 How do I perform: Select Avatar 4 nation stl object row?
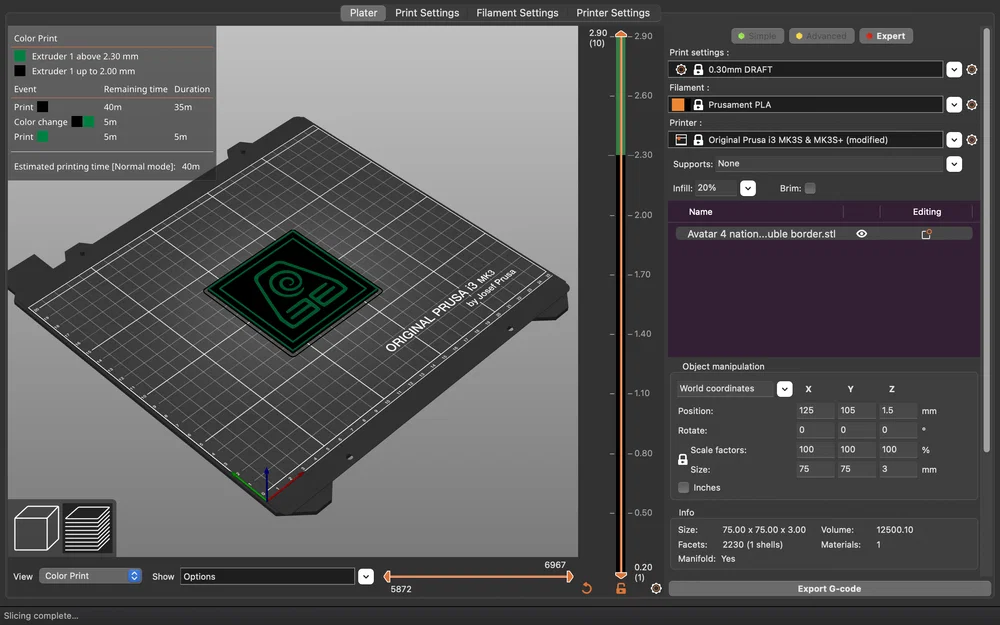pos(824,234)
